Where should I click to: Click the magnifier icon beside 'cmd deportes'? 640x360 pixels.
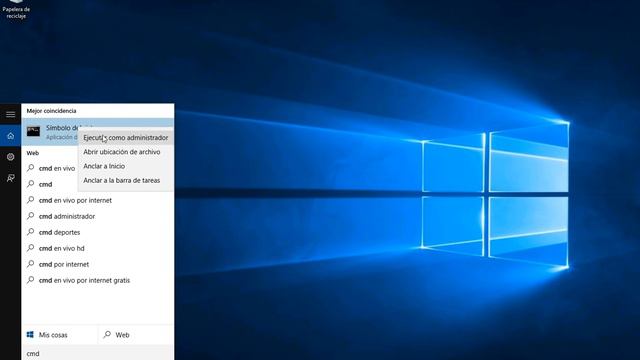tap(31, 232)
